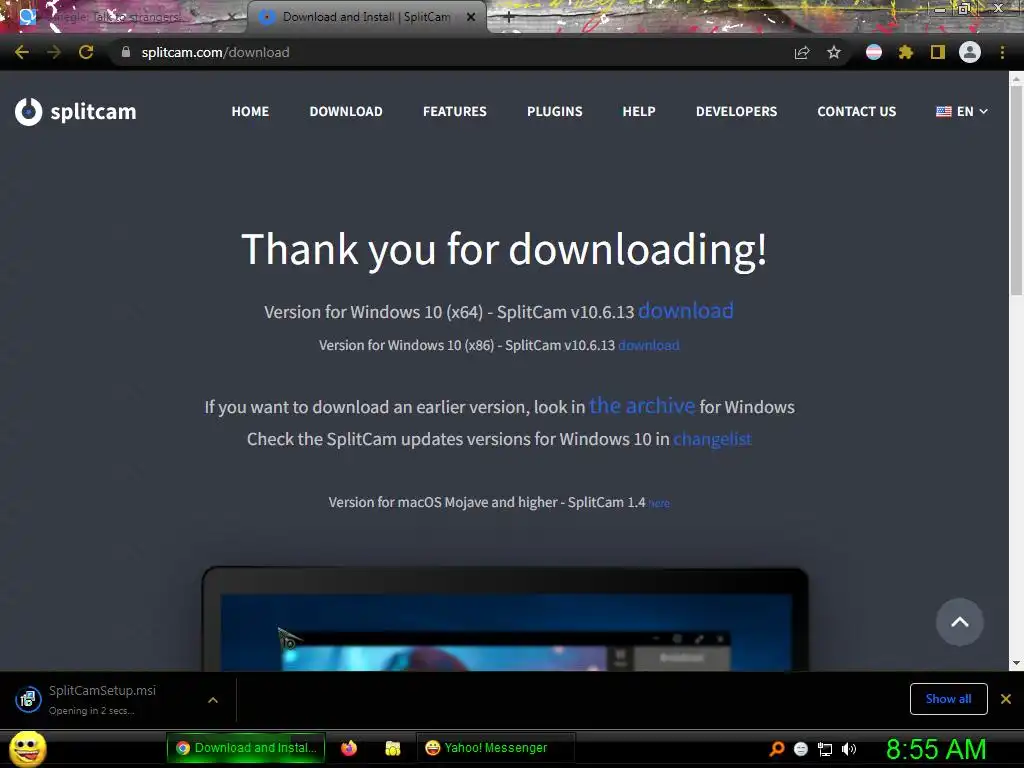This screenshot has height=768, width=1024.
Task: Open the Extensions puzzle piece icon
Action: (x=905, y=52)
